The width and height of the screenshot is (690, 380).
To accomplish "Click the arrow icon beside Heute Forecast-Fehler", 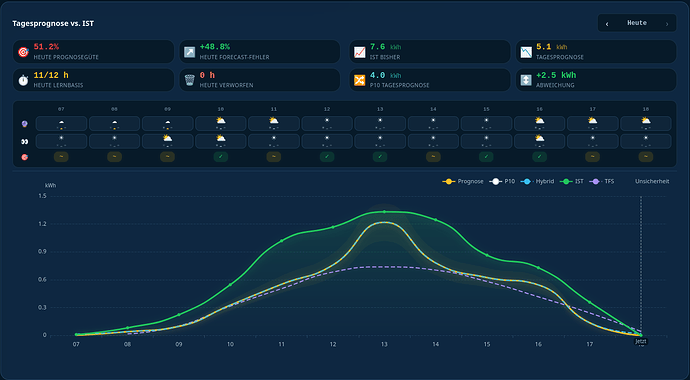I will click(x=189, y=52).
